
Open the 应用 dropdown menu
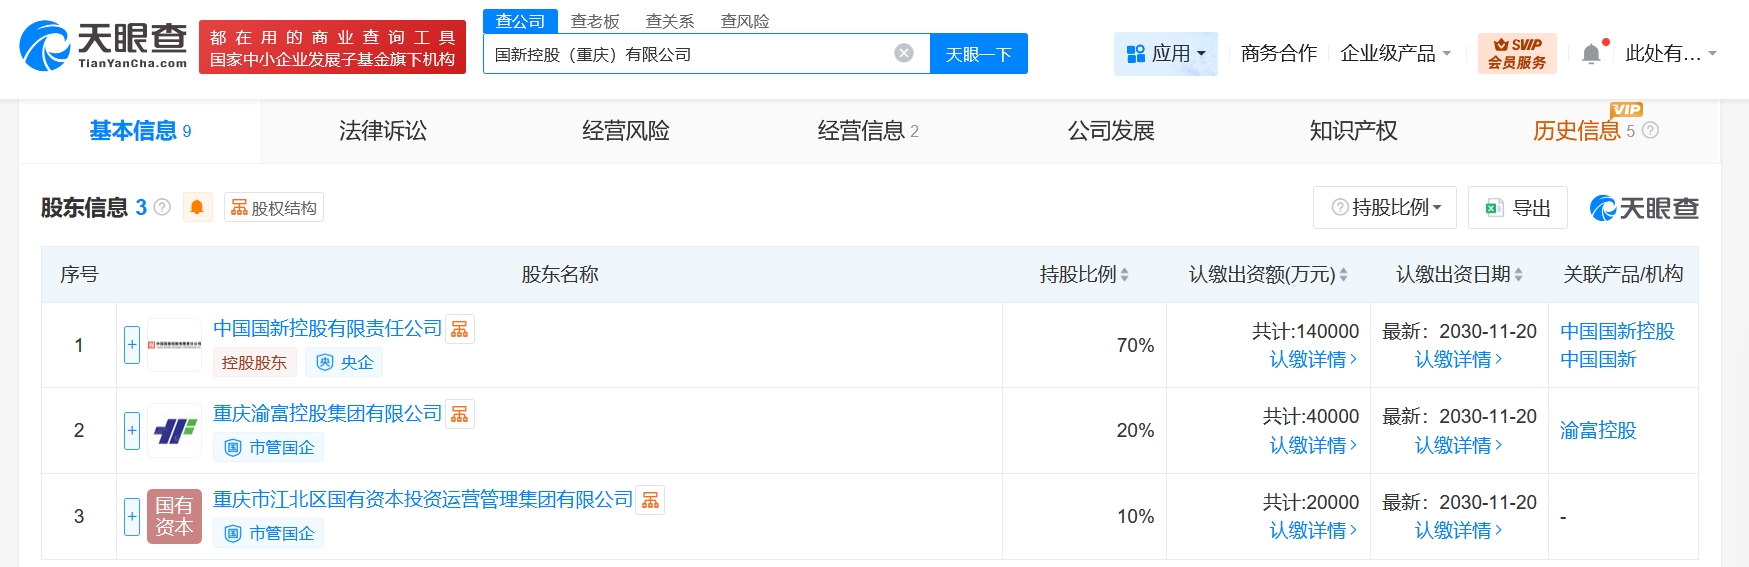(1165, 54)
